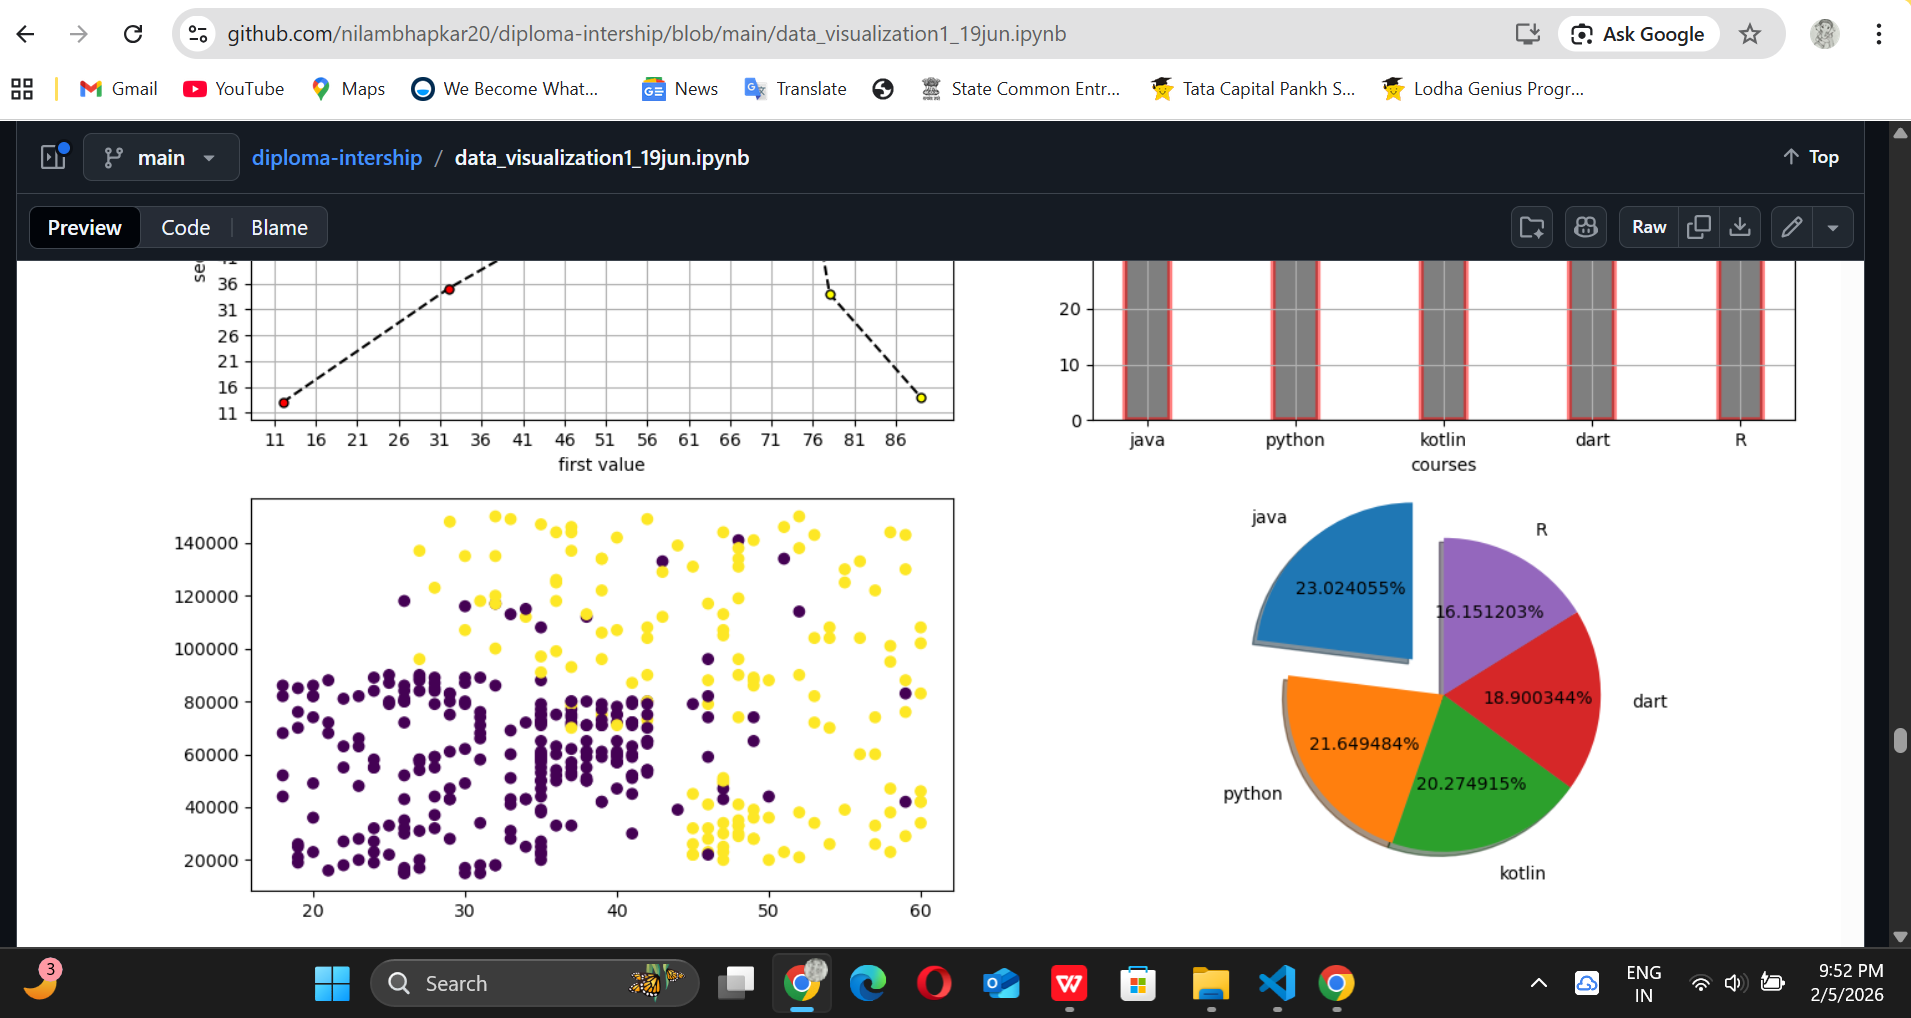Edit the notebook using the pencil icon
1911x1018 pixels.
[x=1791, y=227]
